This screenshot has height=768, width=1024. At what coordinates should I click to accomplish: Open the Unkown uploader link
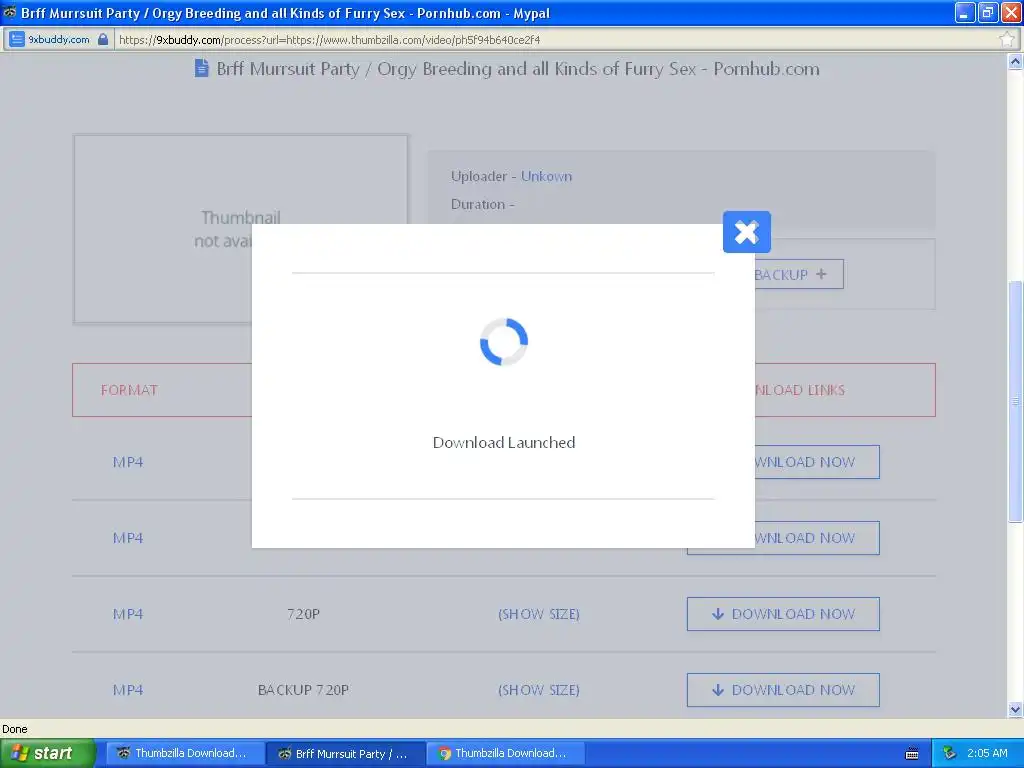[546, 176]
